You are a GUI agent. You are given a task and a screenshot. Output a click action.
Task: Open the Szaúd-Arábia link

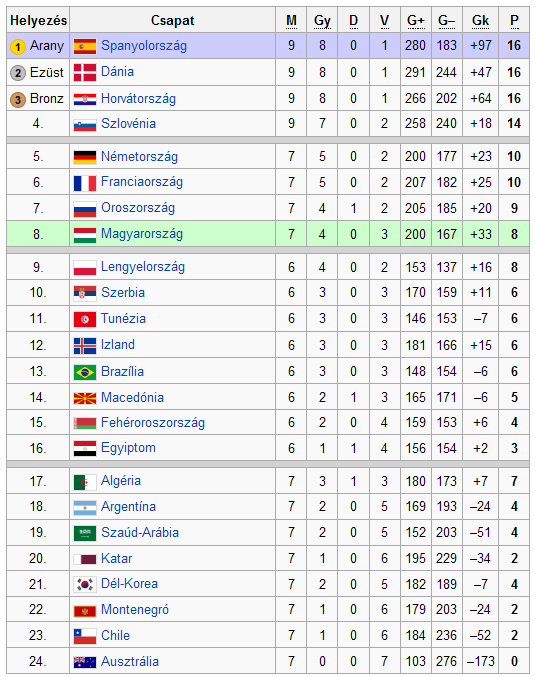pyautogui.click(x=139, y=532)
